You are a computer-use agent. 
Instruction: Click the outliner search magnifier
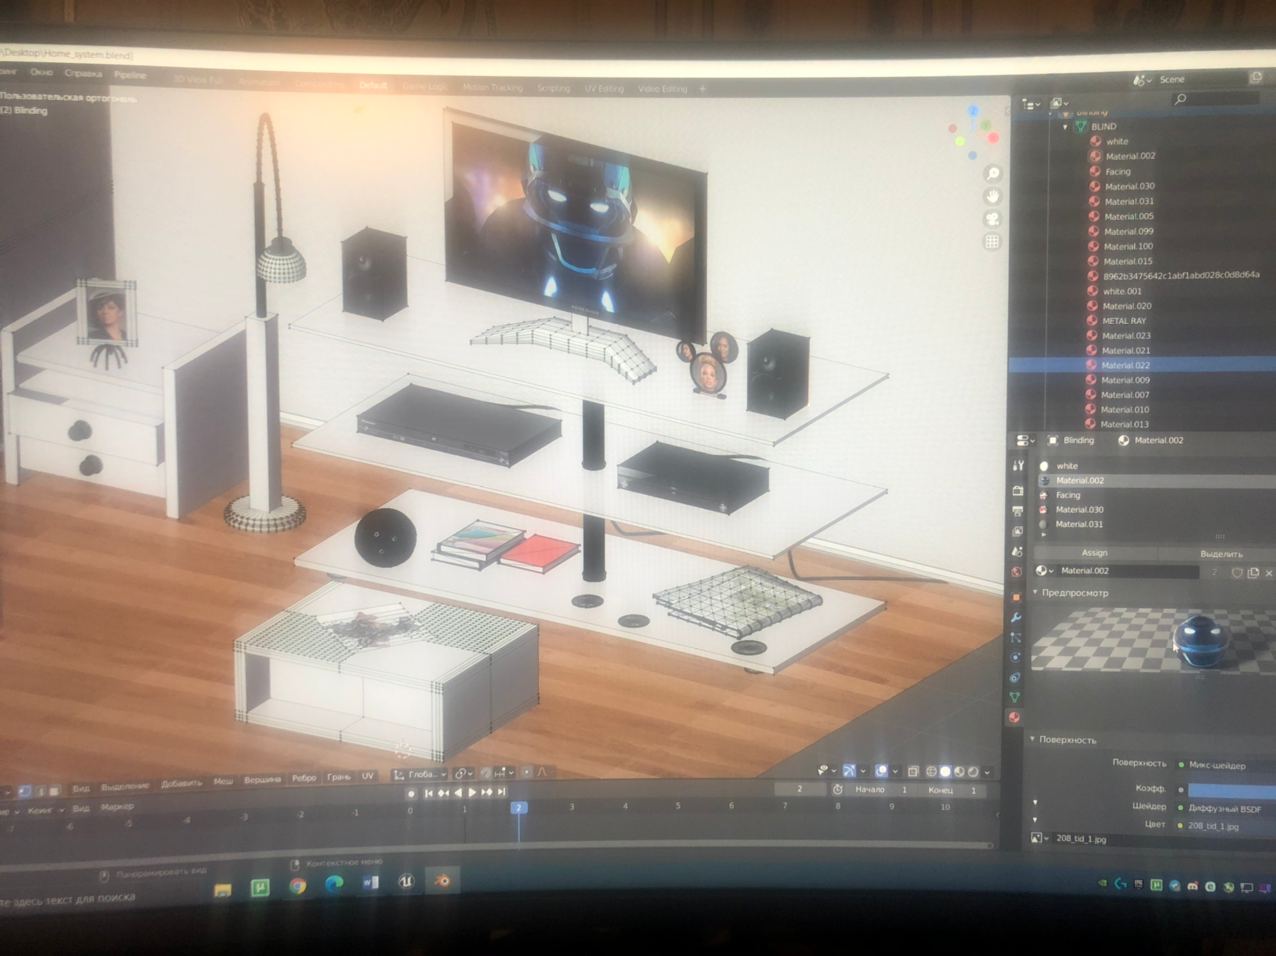point(1181,98)
